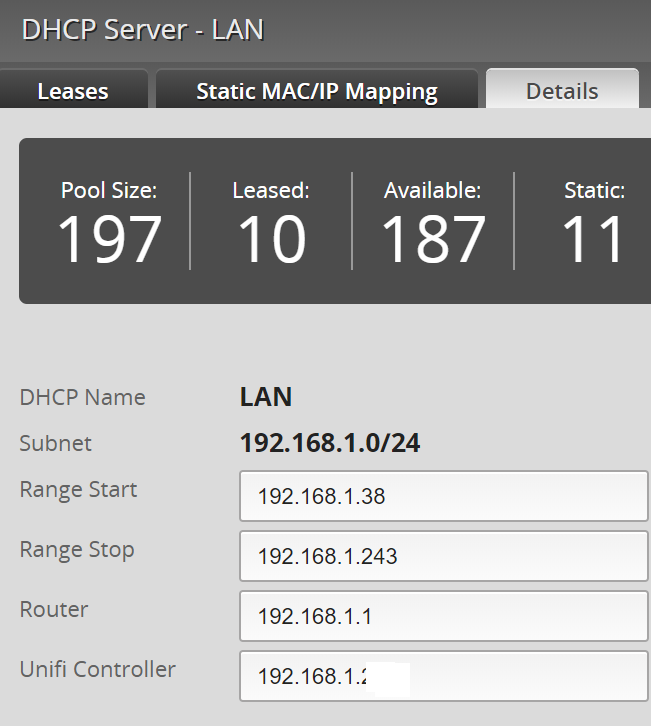Click the Leased count 10
The image size is (651, 726).
[x=271, y=240]
